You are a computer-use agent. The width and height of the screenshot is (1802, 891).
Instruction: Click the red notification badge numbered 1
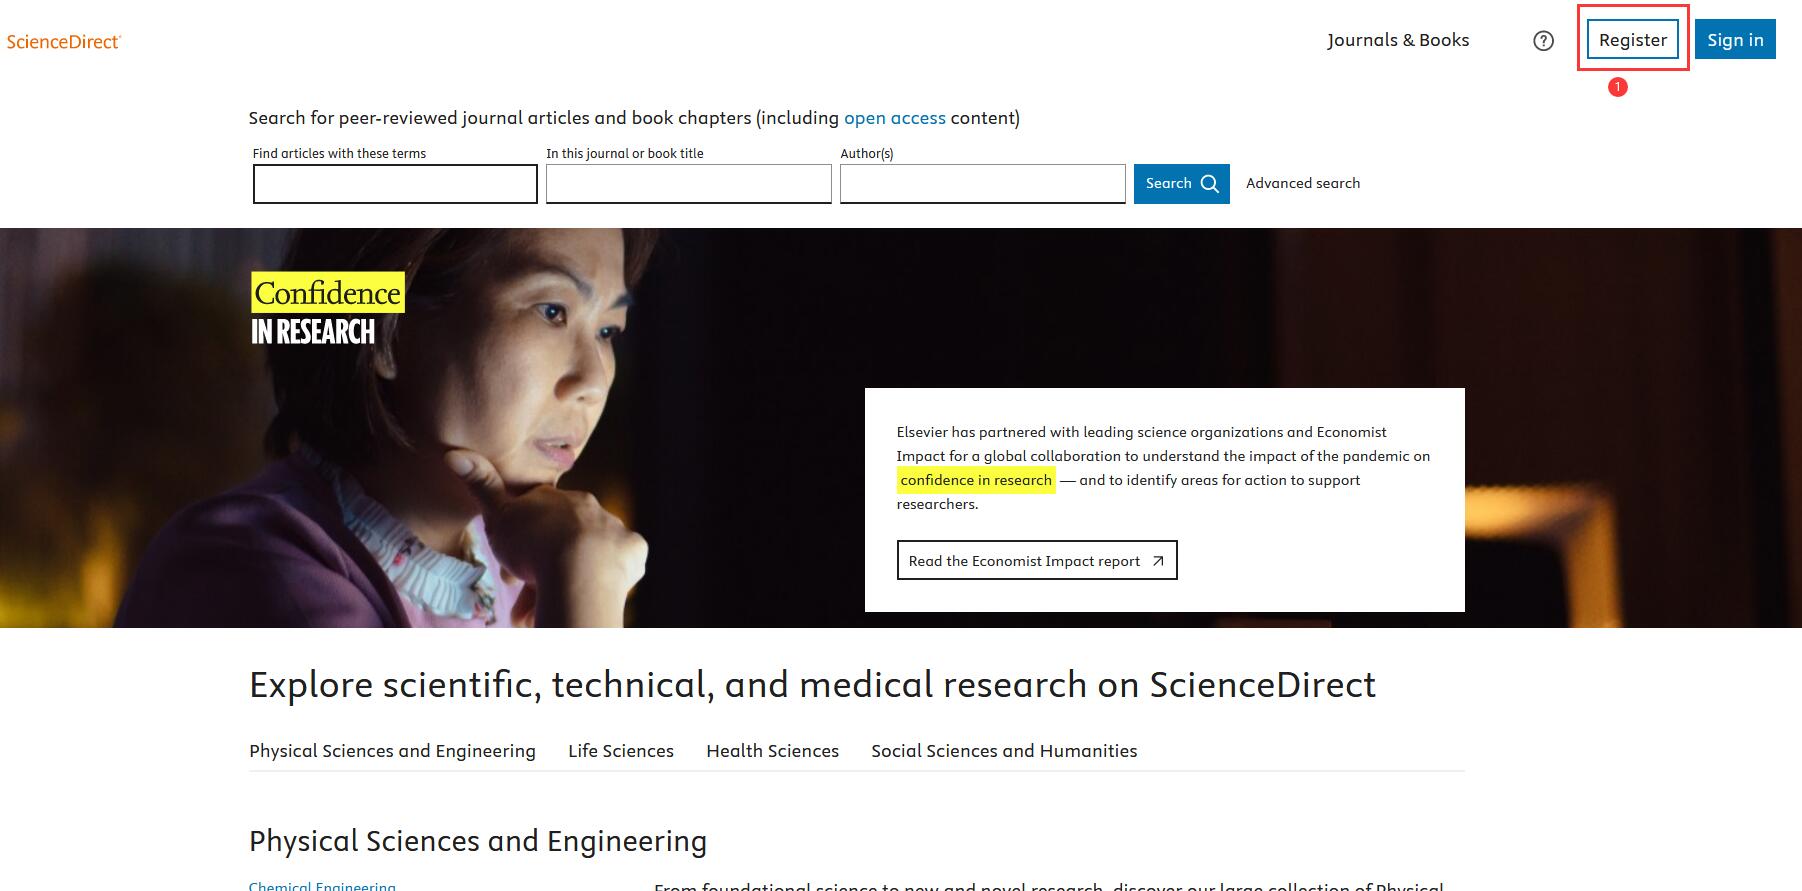pyautogui.click(x=1617, y=87)
